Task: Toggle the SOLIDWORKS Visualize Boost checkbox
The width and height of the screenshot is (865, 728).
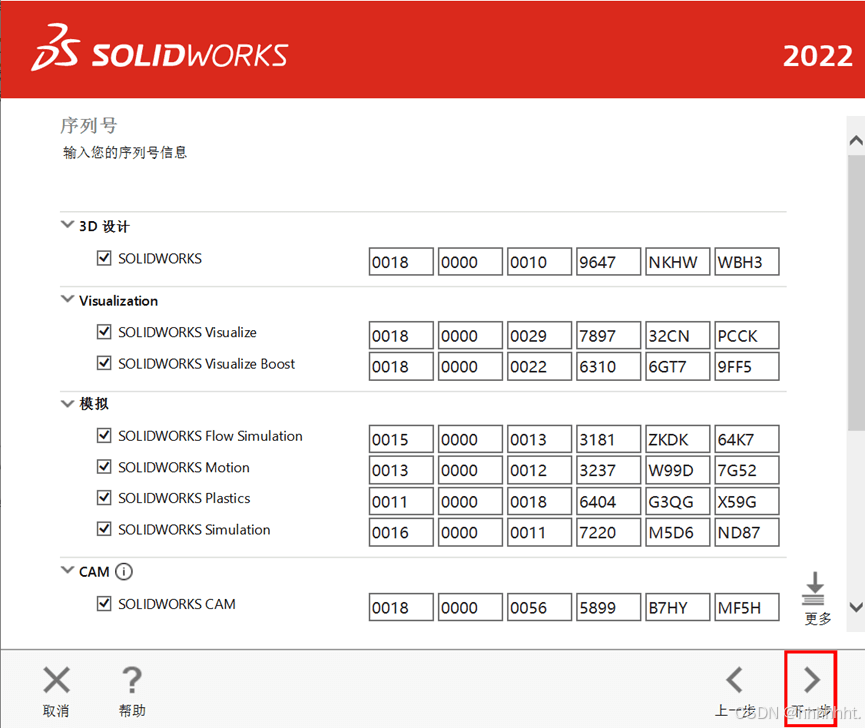Action: pos(104,363)
